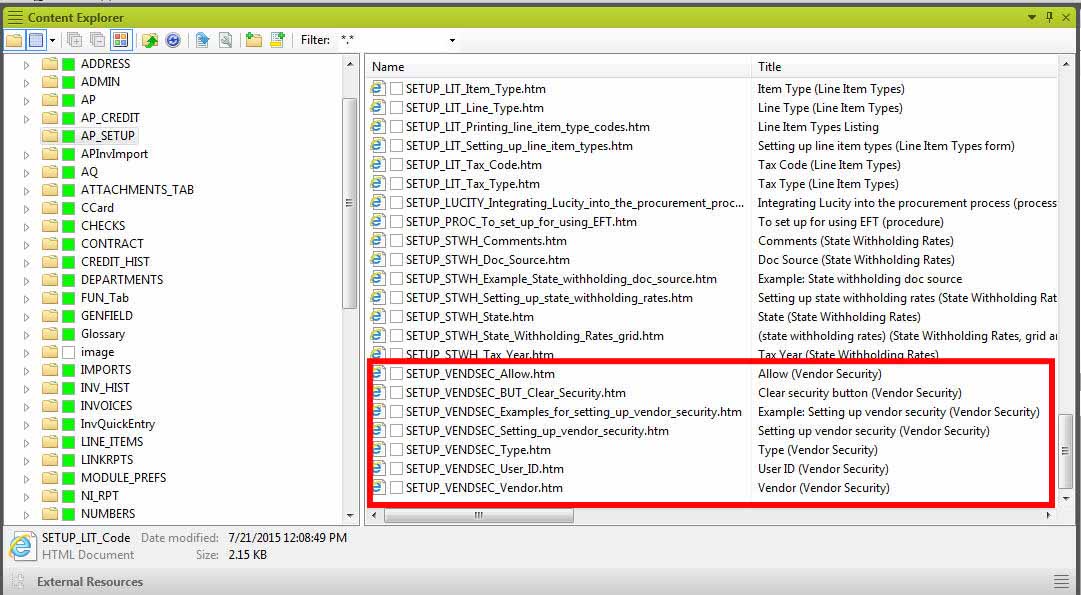
Task: Open the Content Explorer hamburger menu icon
Action: (14, 17)
